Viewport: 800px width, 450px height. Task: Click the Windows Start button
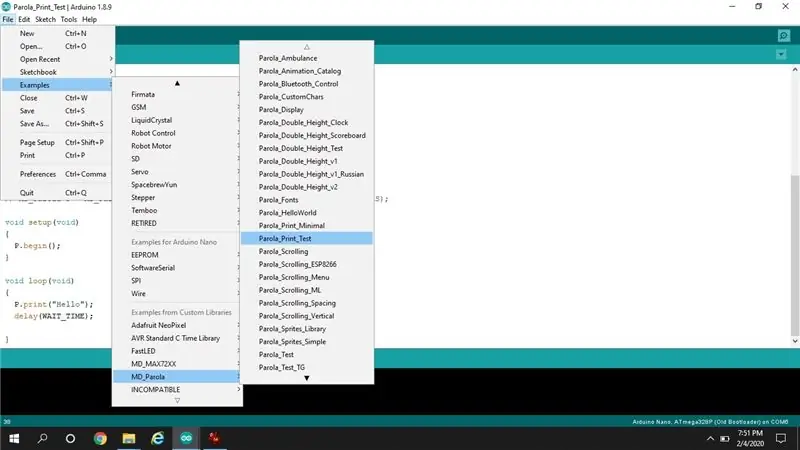tap(14, 438)
